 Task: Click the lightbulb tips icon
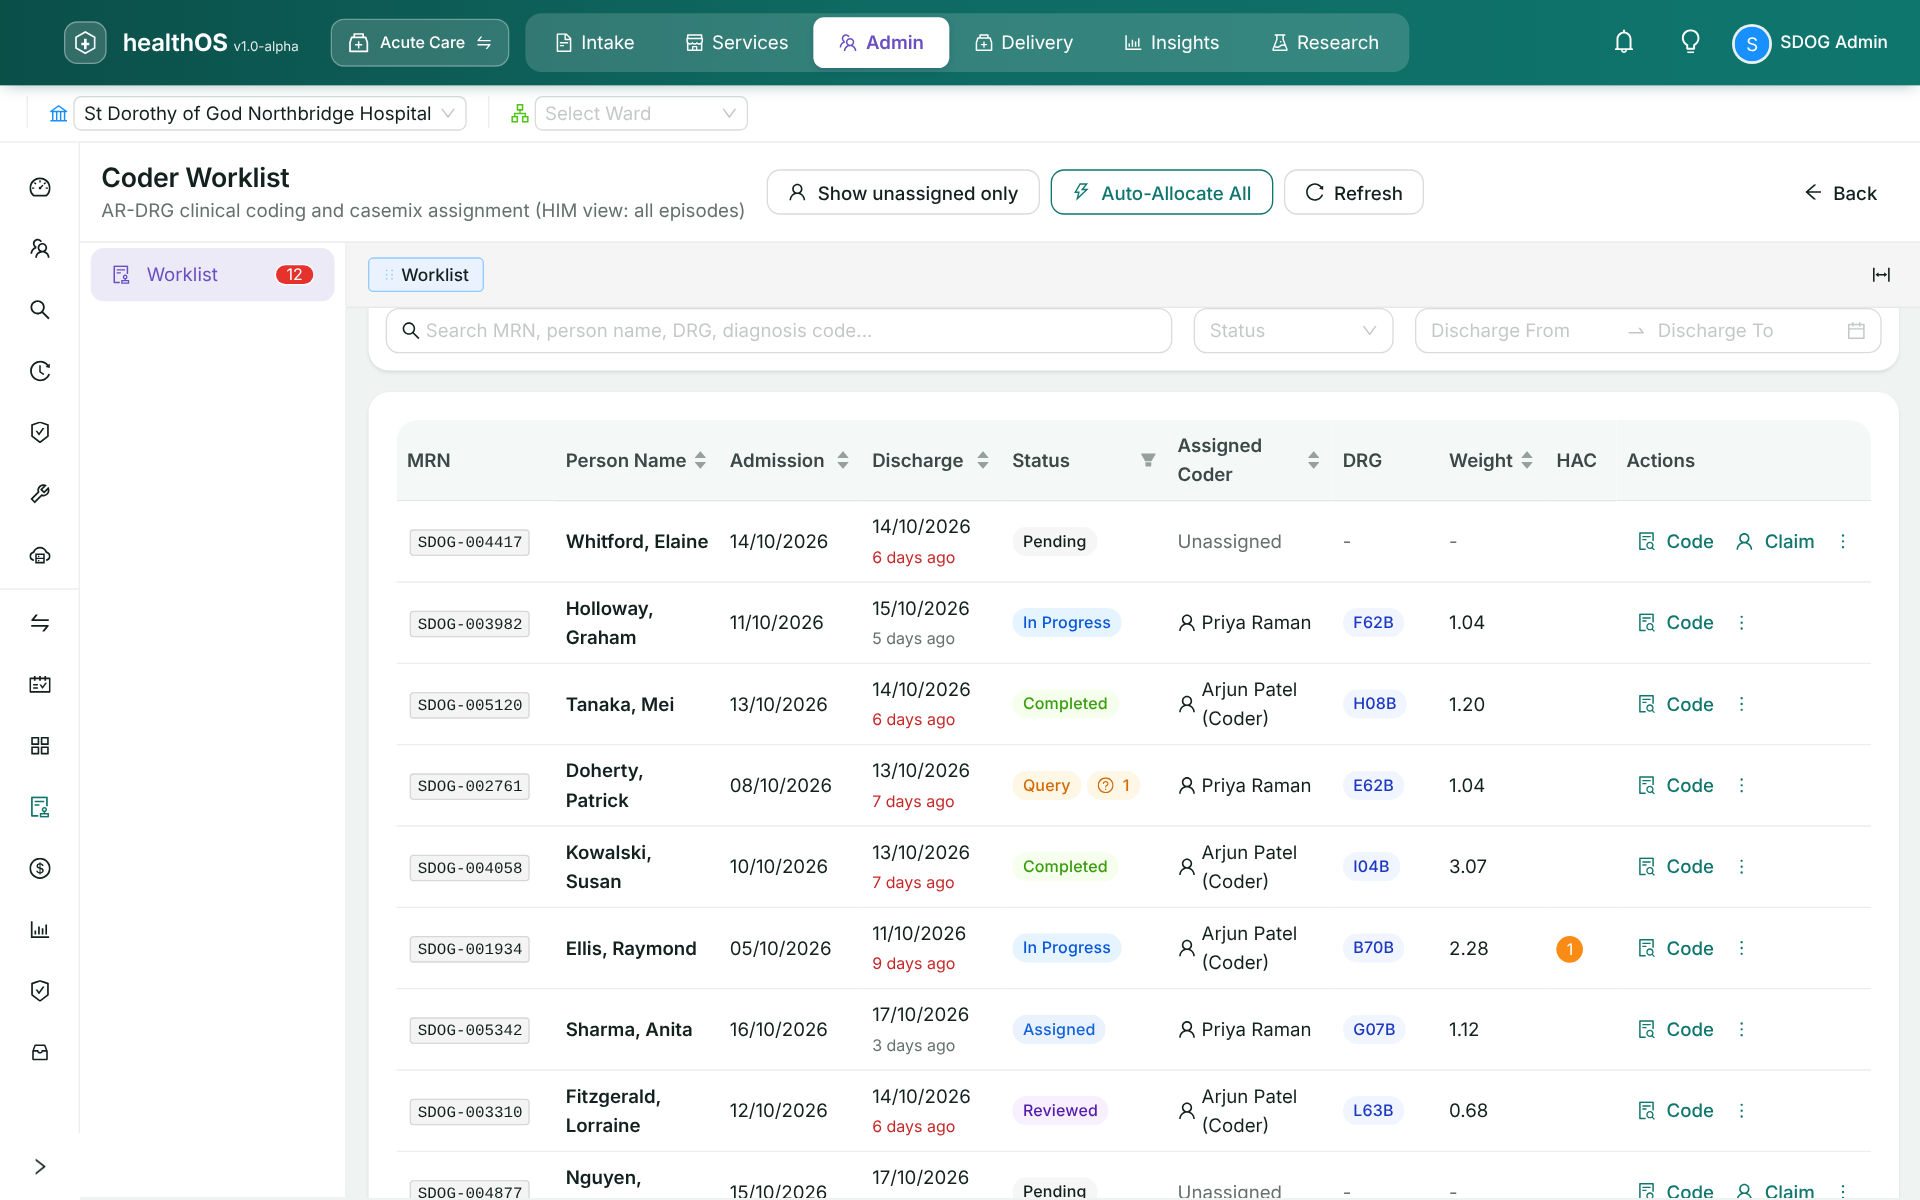coord(1690,42)
